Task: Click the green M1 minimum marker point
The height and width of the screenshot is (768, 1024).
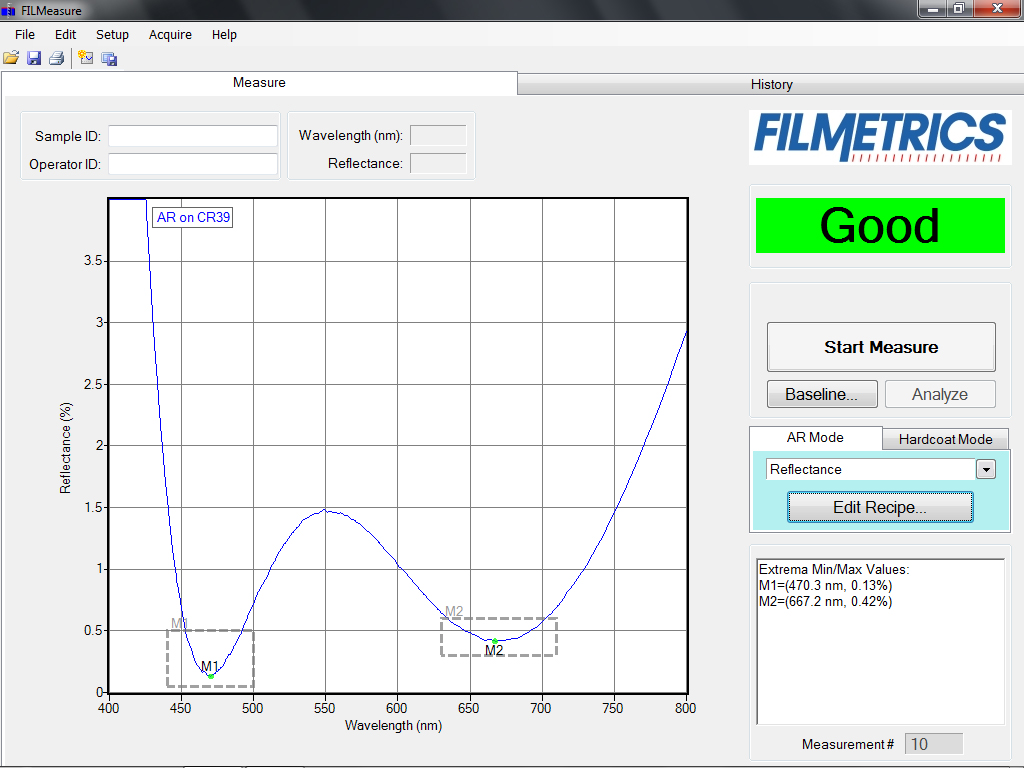Action: tap(211, 676)
